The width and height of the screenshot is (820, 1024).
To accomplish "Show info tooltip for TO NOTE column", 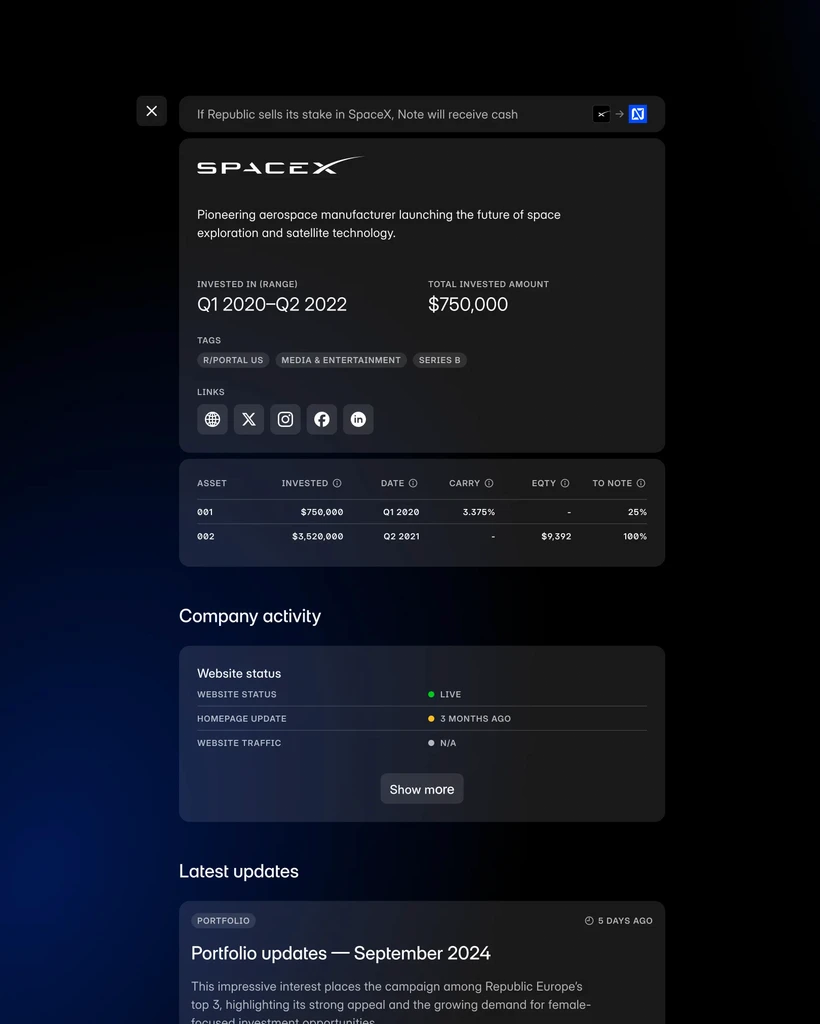I will click(641, 483).
